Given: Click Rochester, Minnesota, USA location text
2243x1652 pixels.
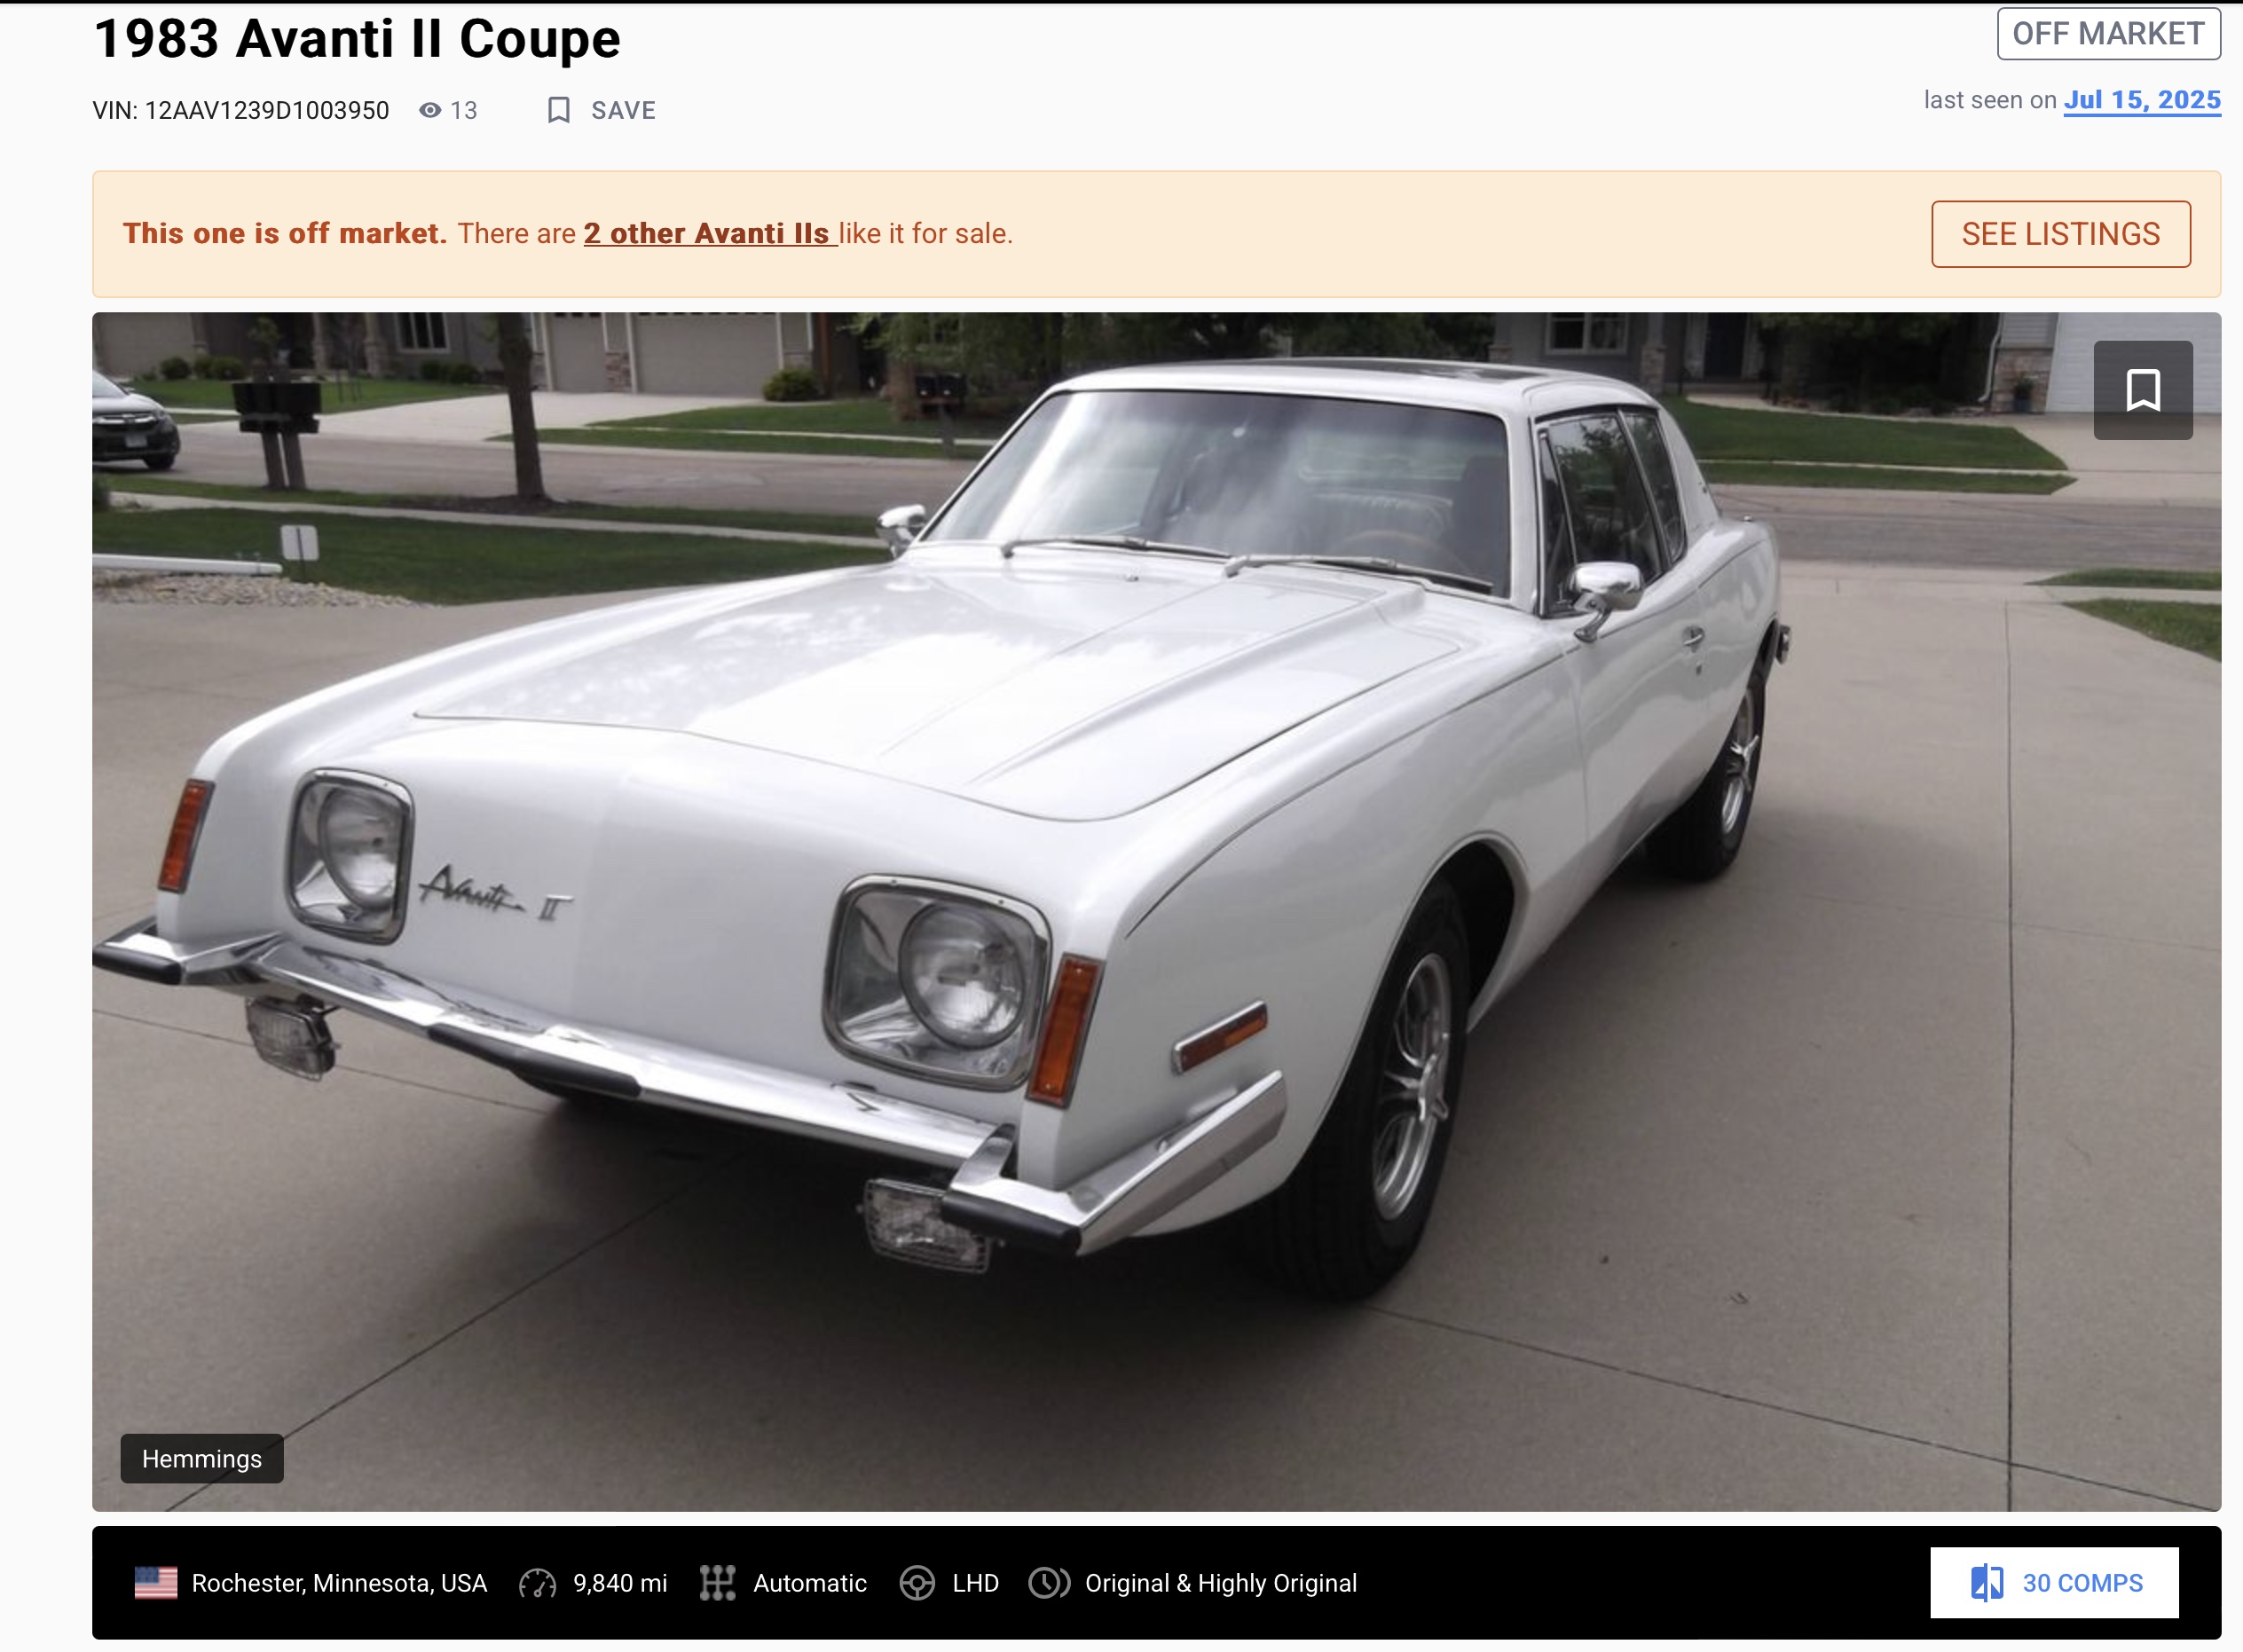Looking at the screenshot, I should (339, 1583).
